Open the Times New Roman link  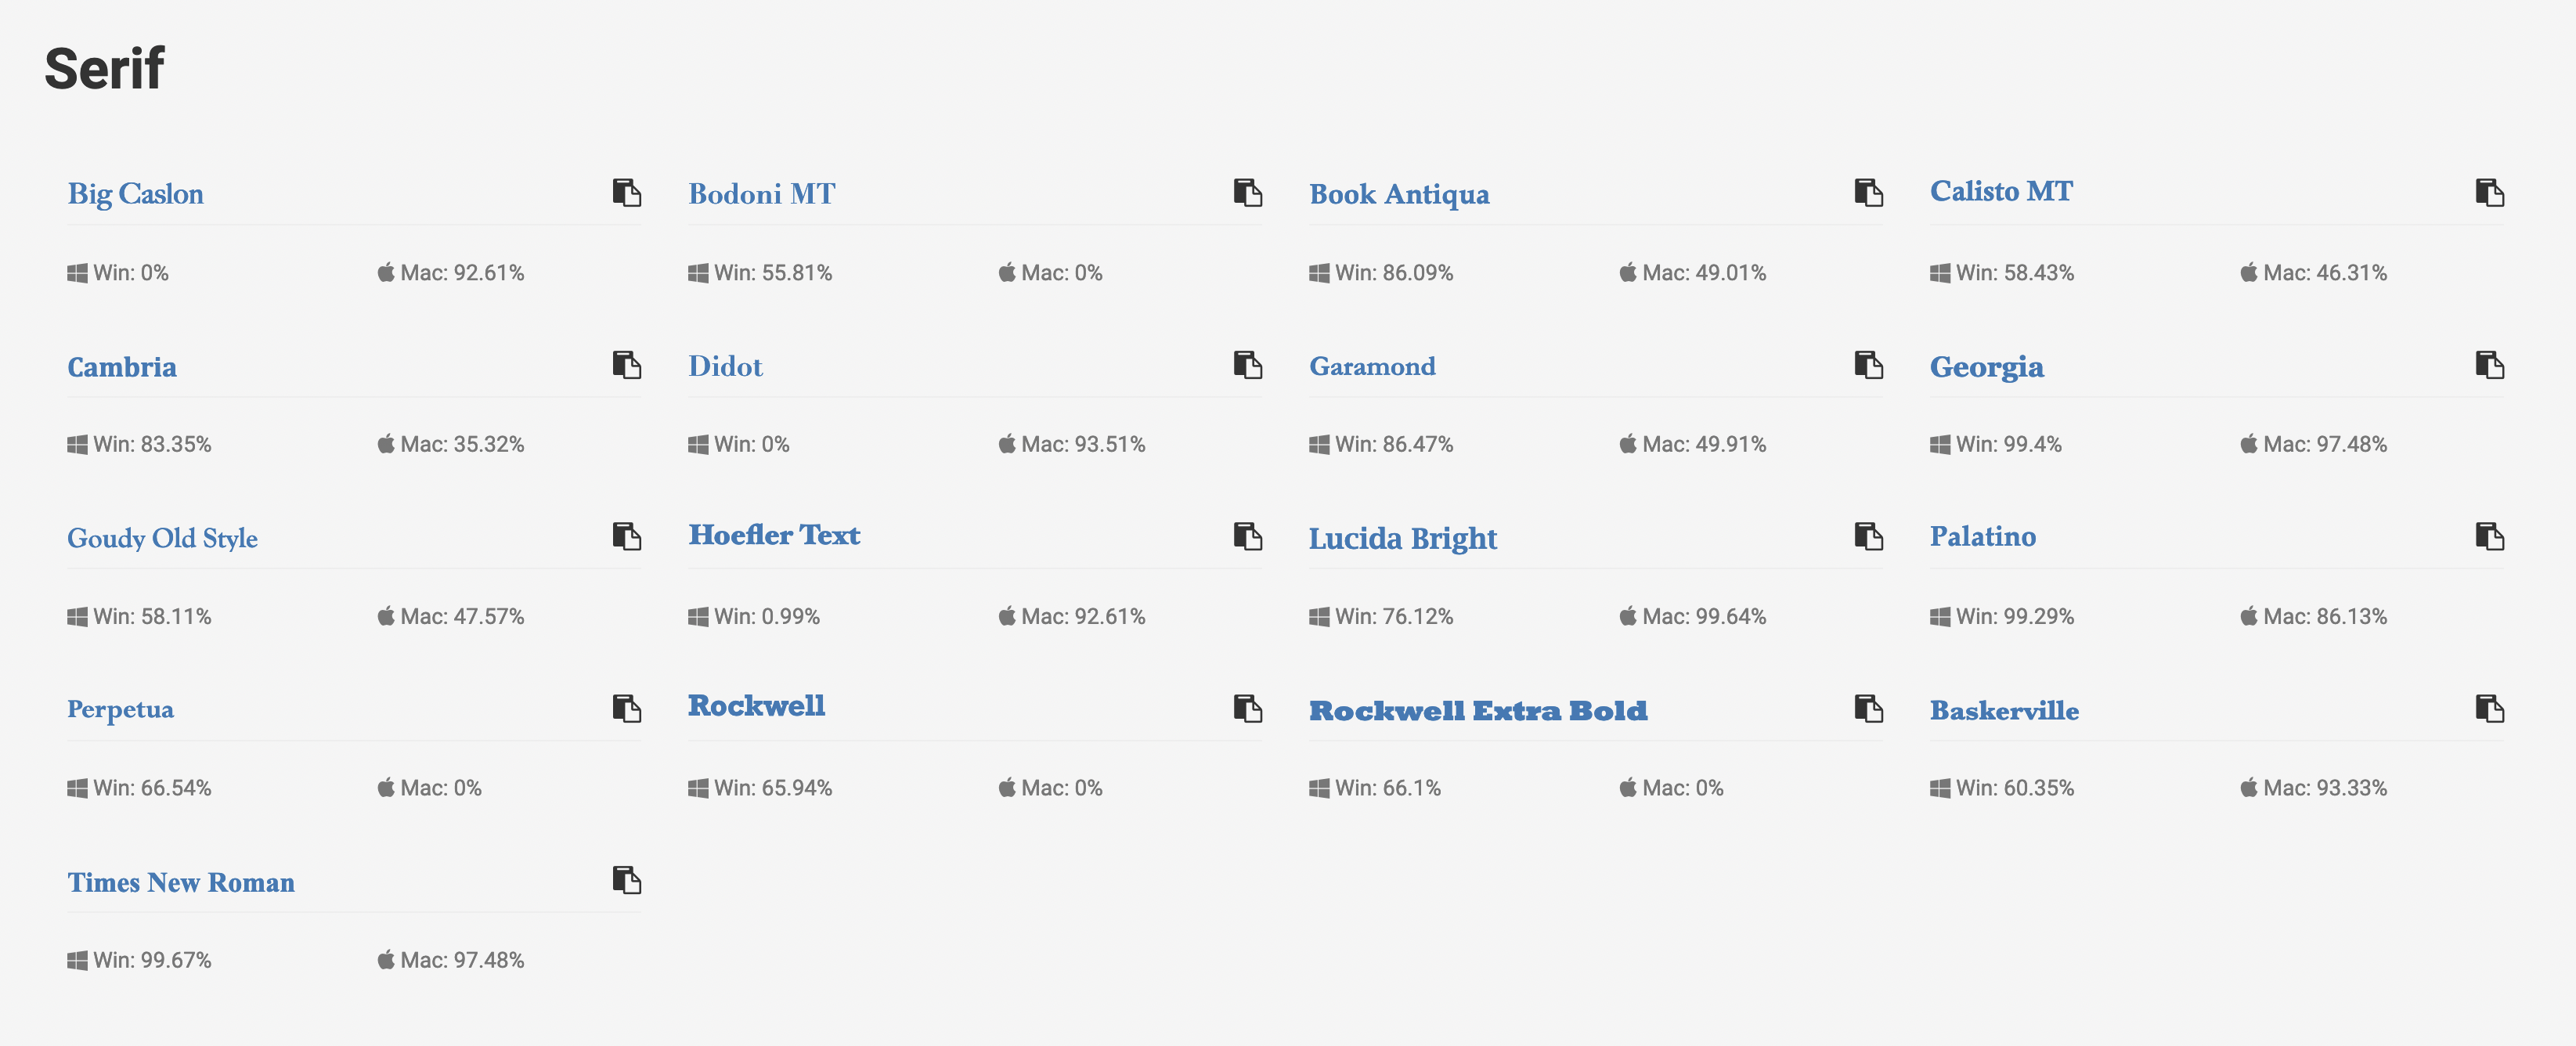coord(181,882)
